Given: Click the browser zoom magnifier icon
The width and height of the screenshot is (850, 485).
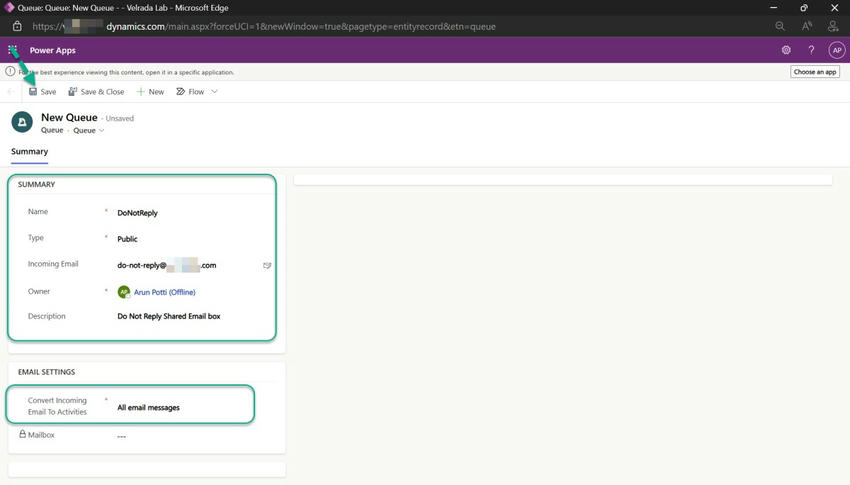Looking at the screenshot, I should tap(780, 26).
